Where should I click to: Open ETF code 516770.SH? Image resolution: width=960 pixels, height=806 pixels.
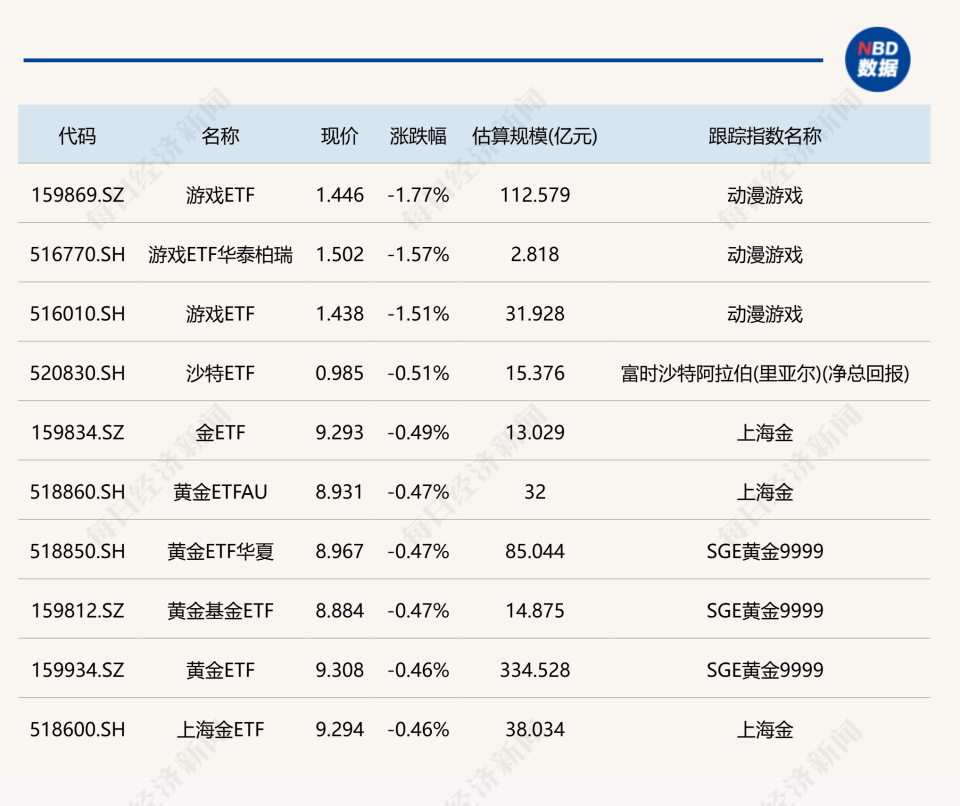point(78,254)
